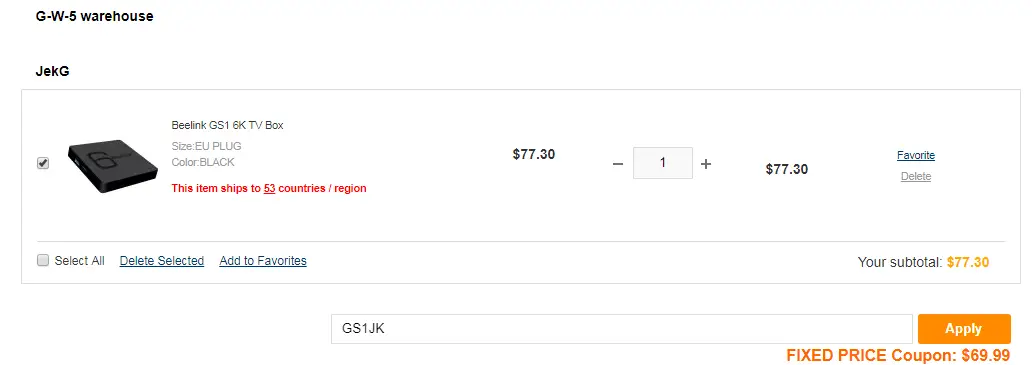The width and height of the screenshot is (1032, 365).
Task: Focus the coupon code field containing GS1JK
Action: click(621, 329)
